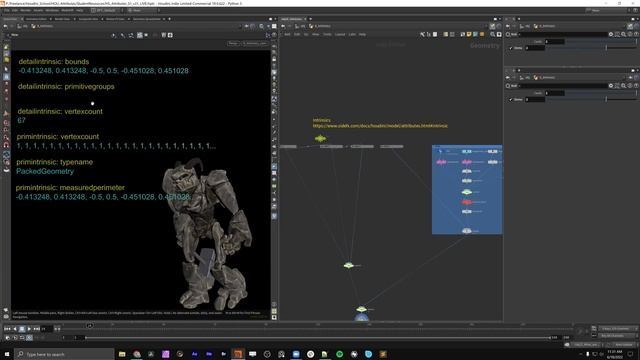The width and height of the screenshot is (640, 360).
Task: Switch to the Animation Editor tab
Action: click(x=36, y=19)
